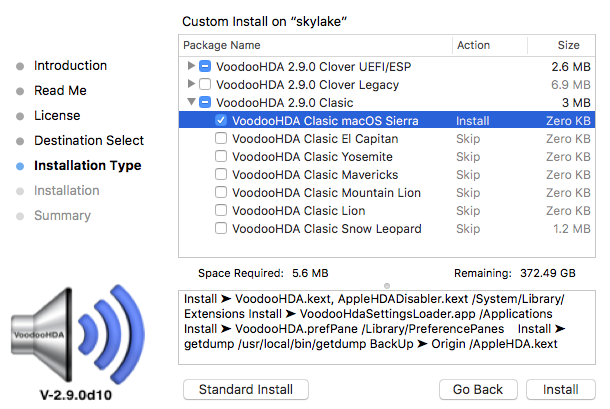610x409 pixels.
Task: Go to the Introduction step in sidebar
Action: coord(70,66)
